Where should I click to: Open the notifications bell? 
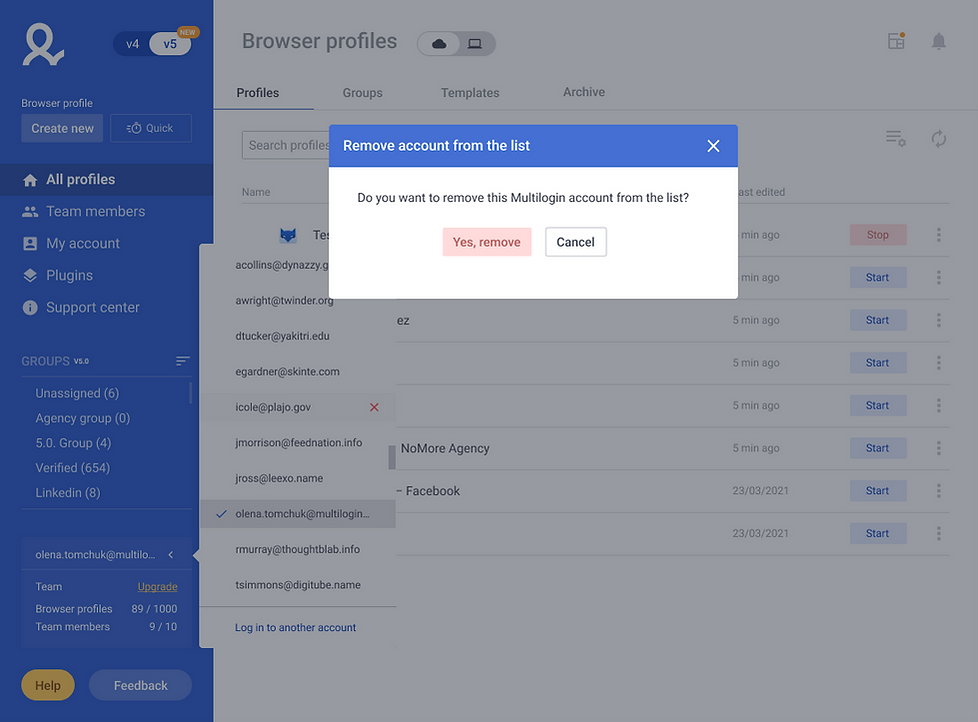938,41
